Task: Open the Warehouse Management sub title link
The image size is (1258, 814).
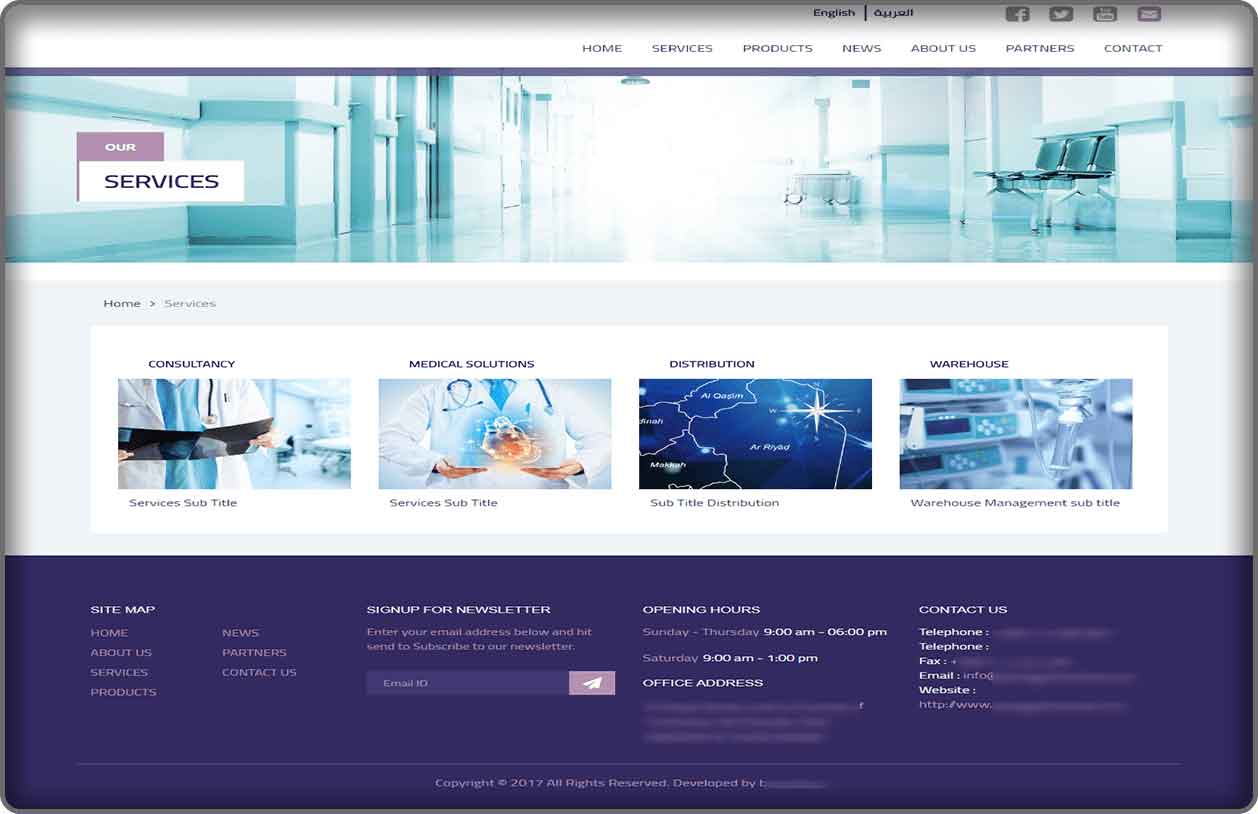Action: pos(1014,503)
